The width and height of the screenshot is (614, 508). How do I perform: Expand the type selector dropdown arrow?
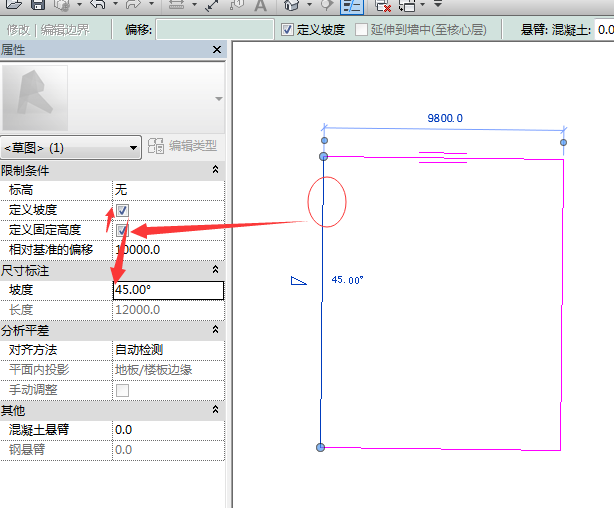click(x=218, y=98)
